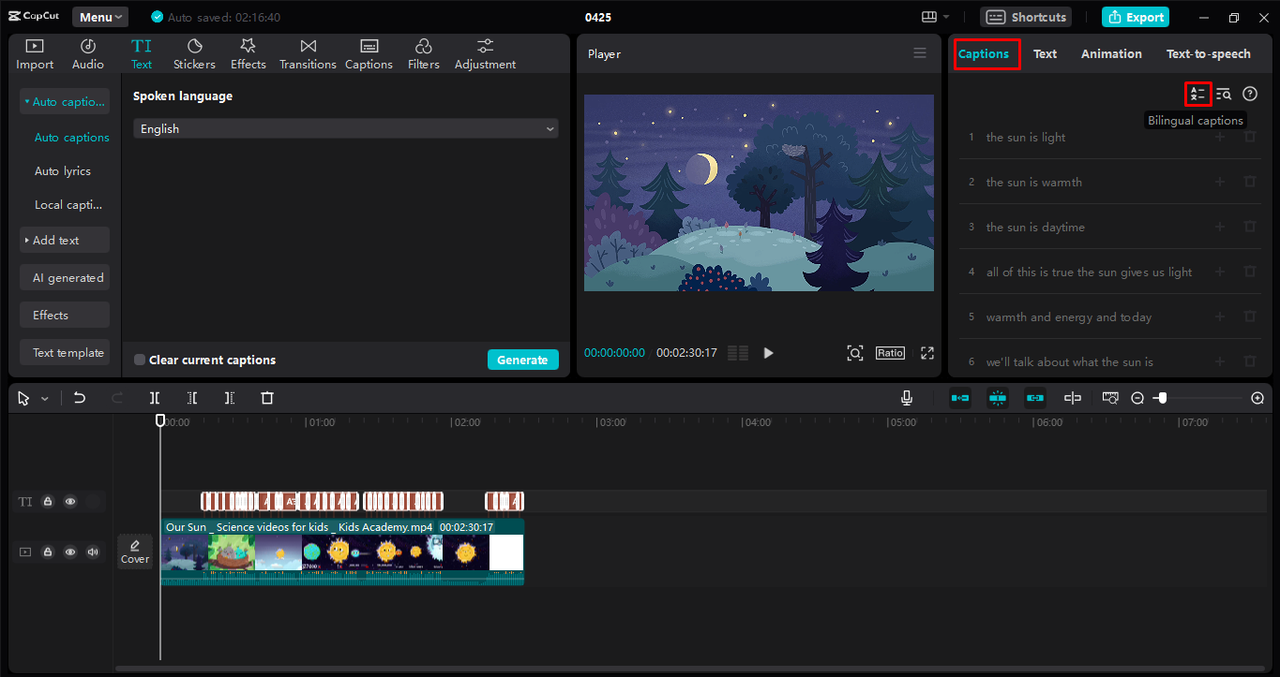This screenshot has height=677, width=1280.
Task: Tick the Clear current captions checkbox
Action: tap(140, 360)
